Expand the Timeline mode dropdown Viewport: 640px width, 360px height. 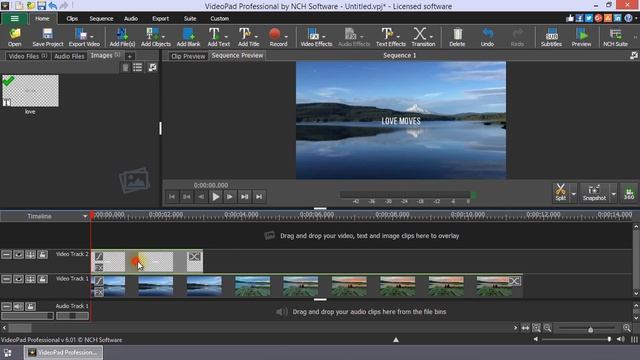[85, 216]
